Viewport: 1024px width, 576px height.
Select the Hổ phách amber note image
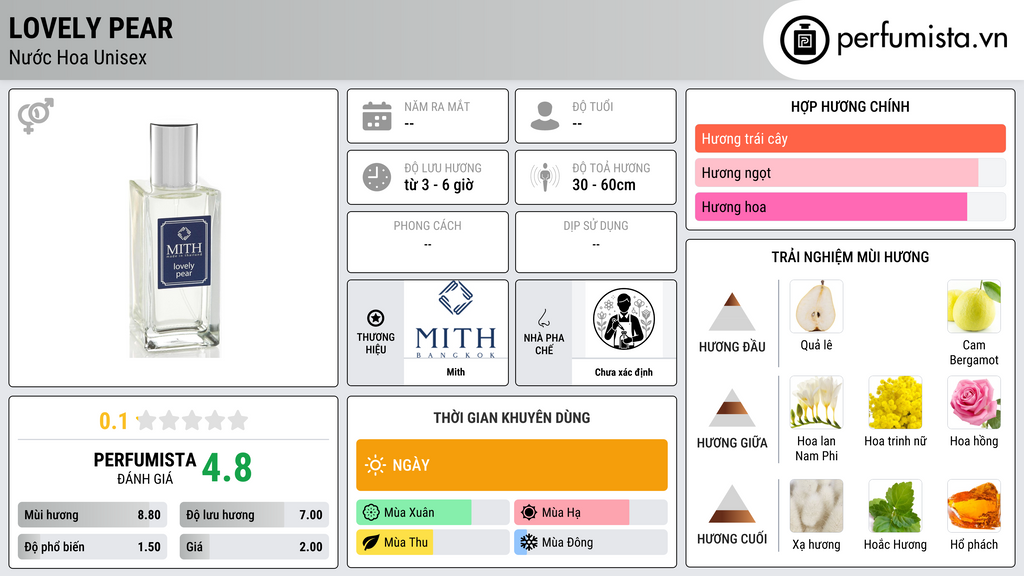pyautogui.click(x=974, y=506)
